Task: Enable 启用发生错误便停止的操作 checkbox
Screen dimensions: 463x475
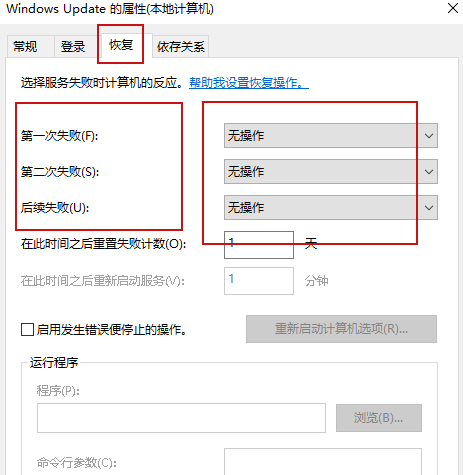Action: [27, 330]
